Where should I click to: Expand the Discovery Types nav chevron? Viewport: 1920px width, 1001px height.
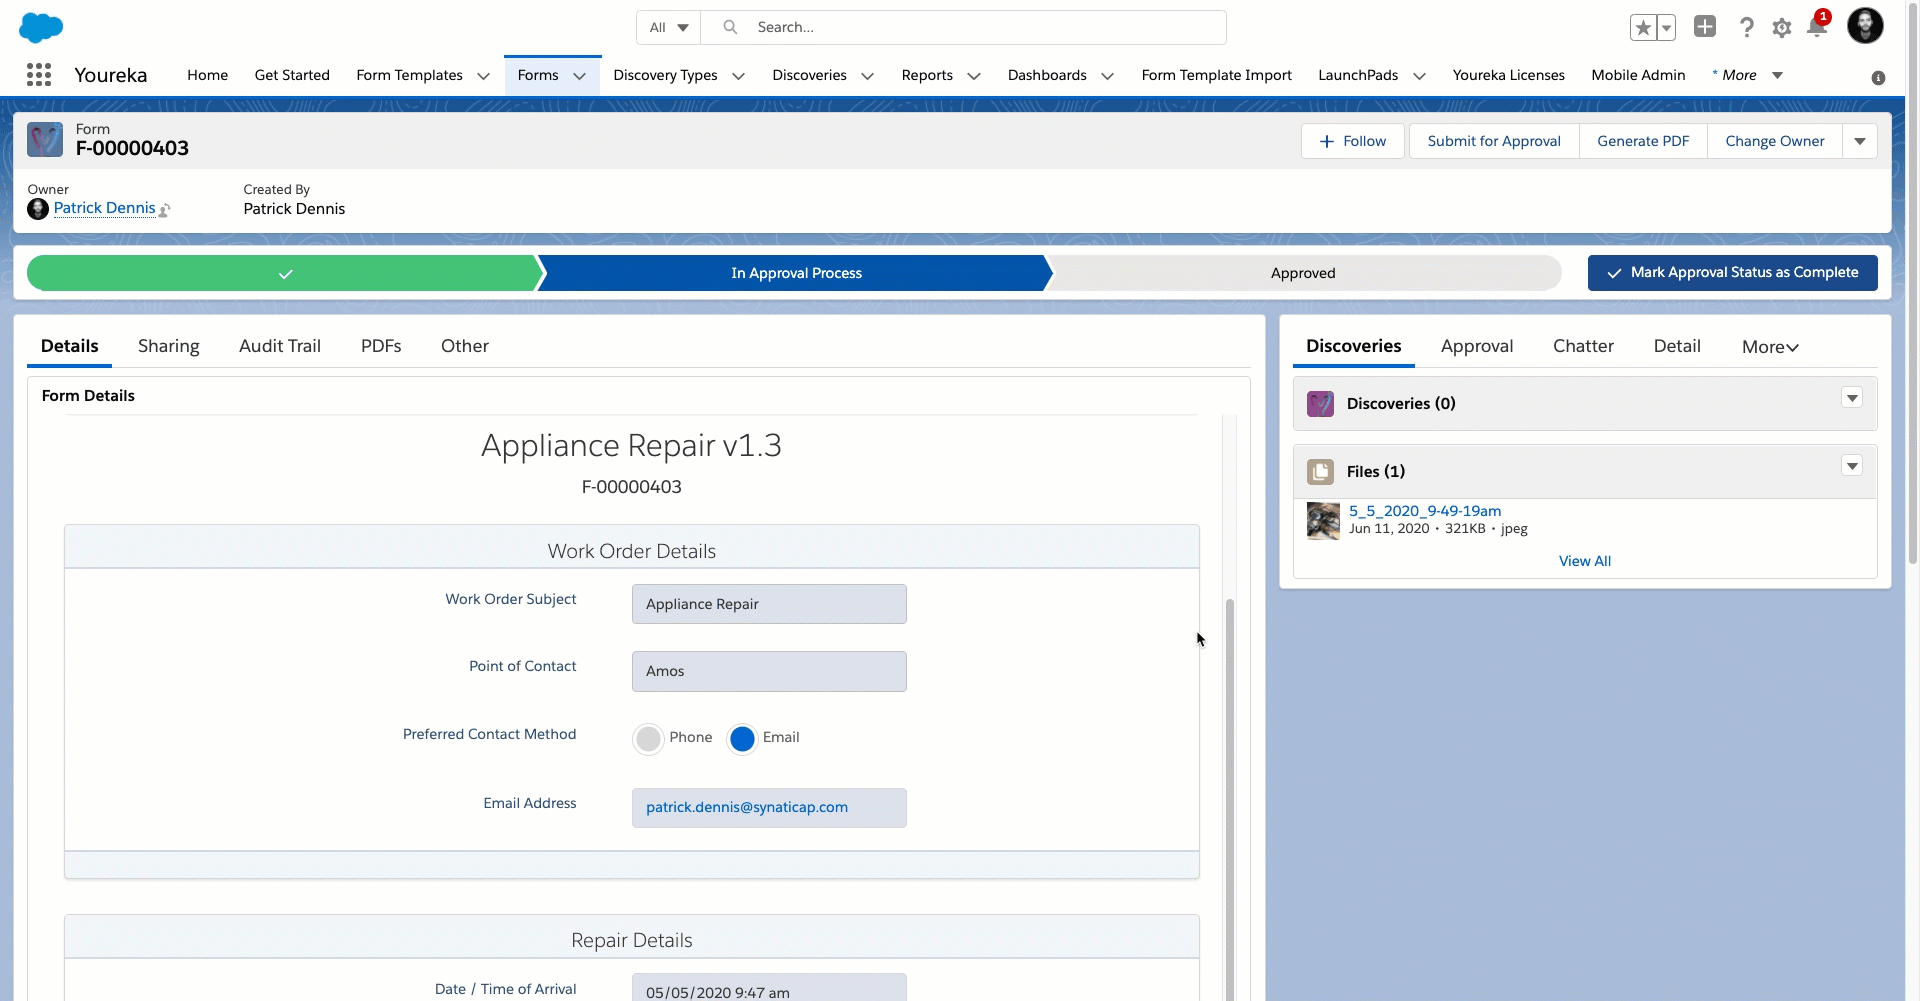coord(738,76)
